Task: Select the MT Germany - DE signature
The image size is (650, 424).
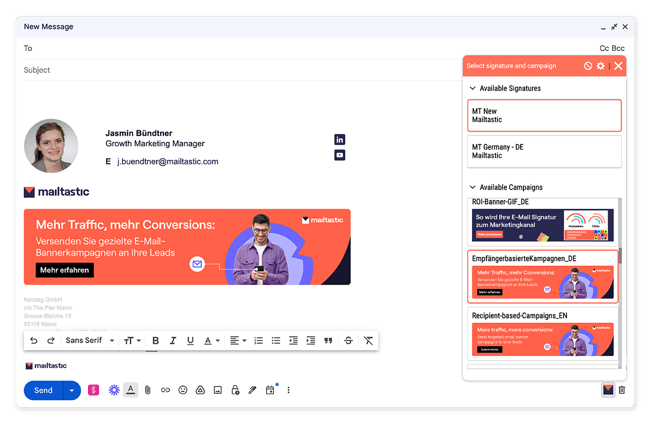Action: pos(544,151)
